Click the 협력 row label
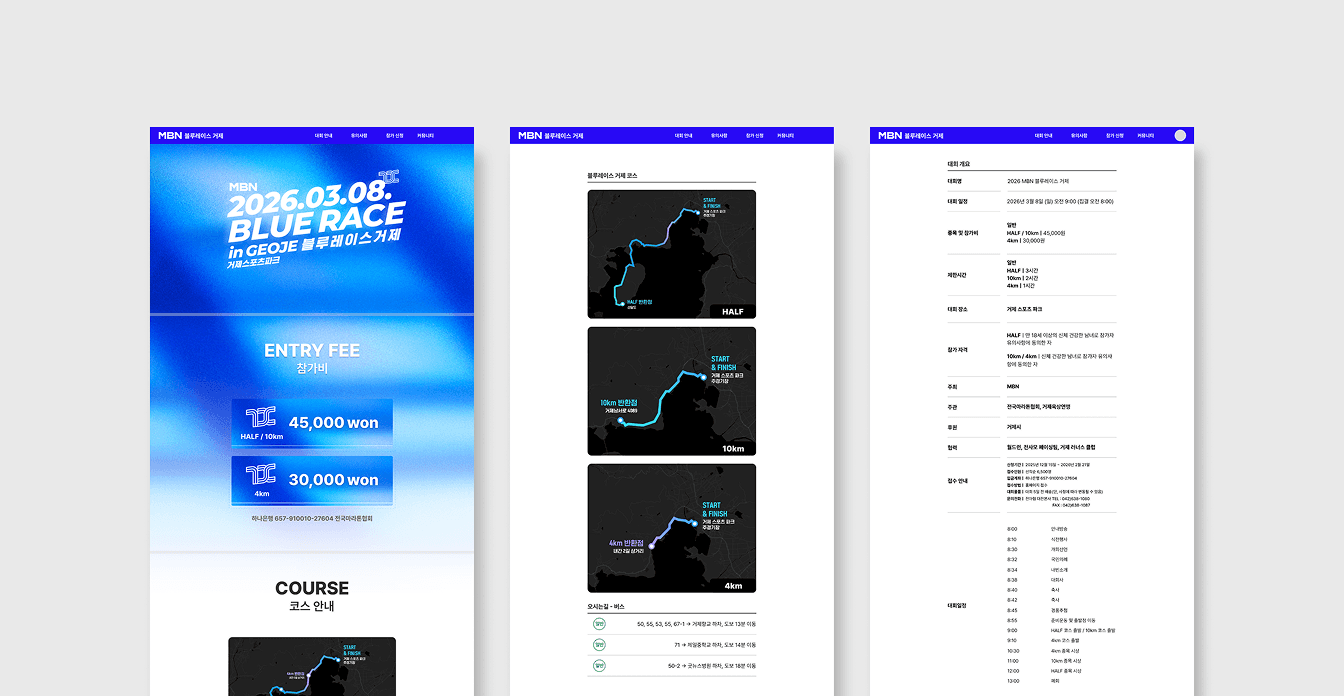Viewport: 1344px width, 696px height. (953, 447)
